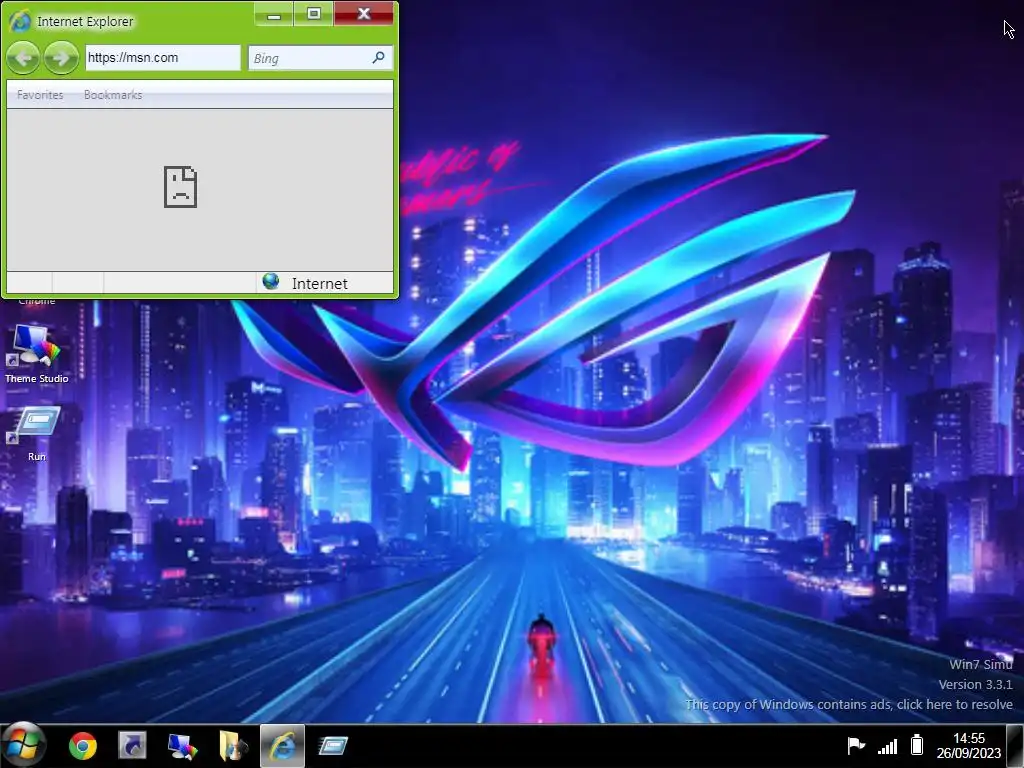
Task: Click 'click here to resolve' ads notice
Action: click(x=954, y=705)
